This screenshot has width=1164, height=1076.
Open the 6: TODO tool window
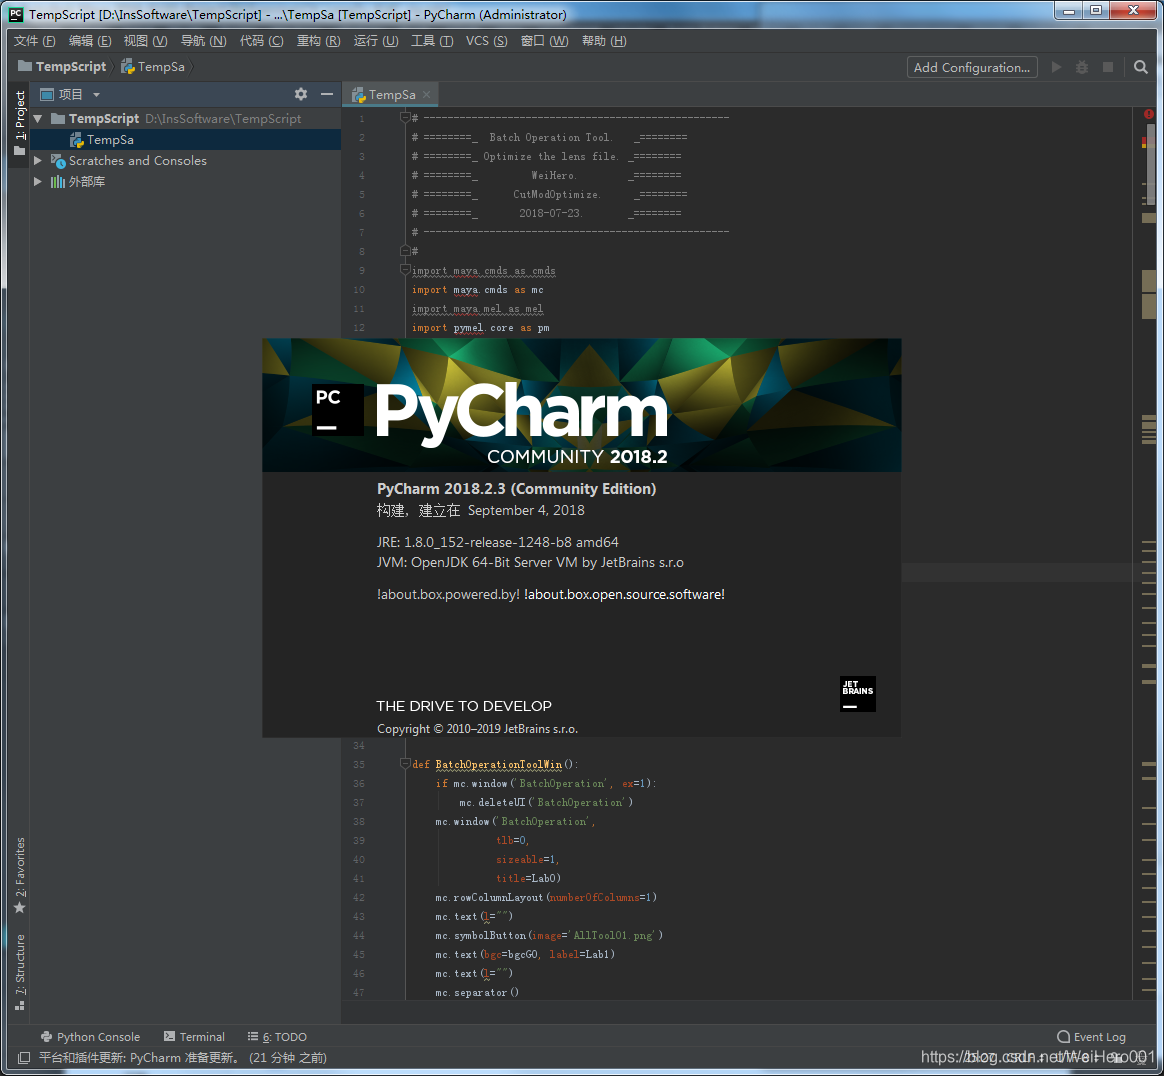pos(277,1037)
